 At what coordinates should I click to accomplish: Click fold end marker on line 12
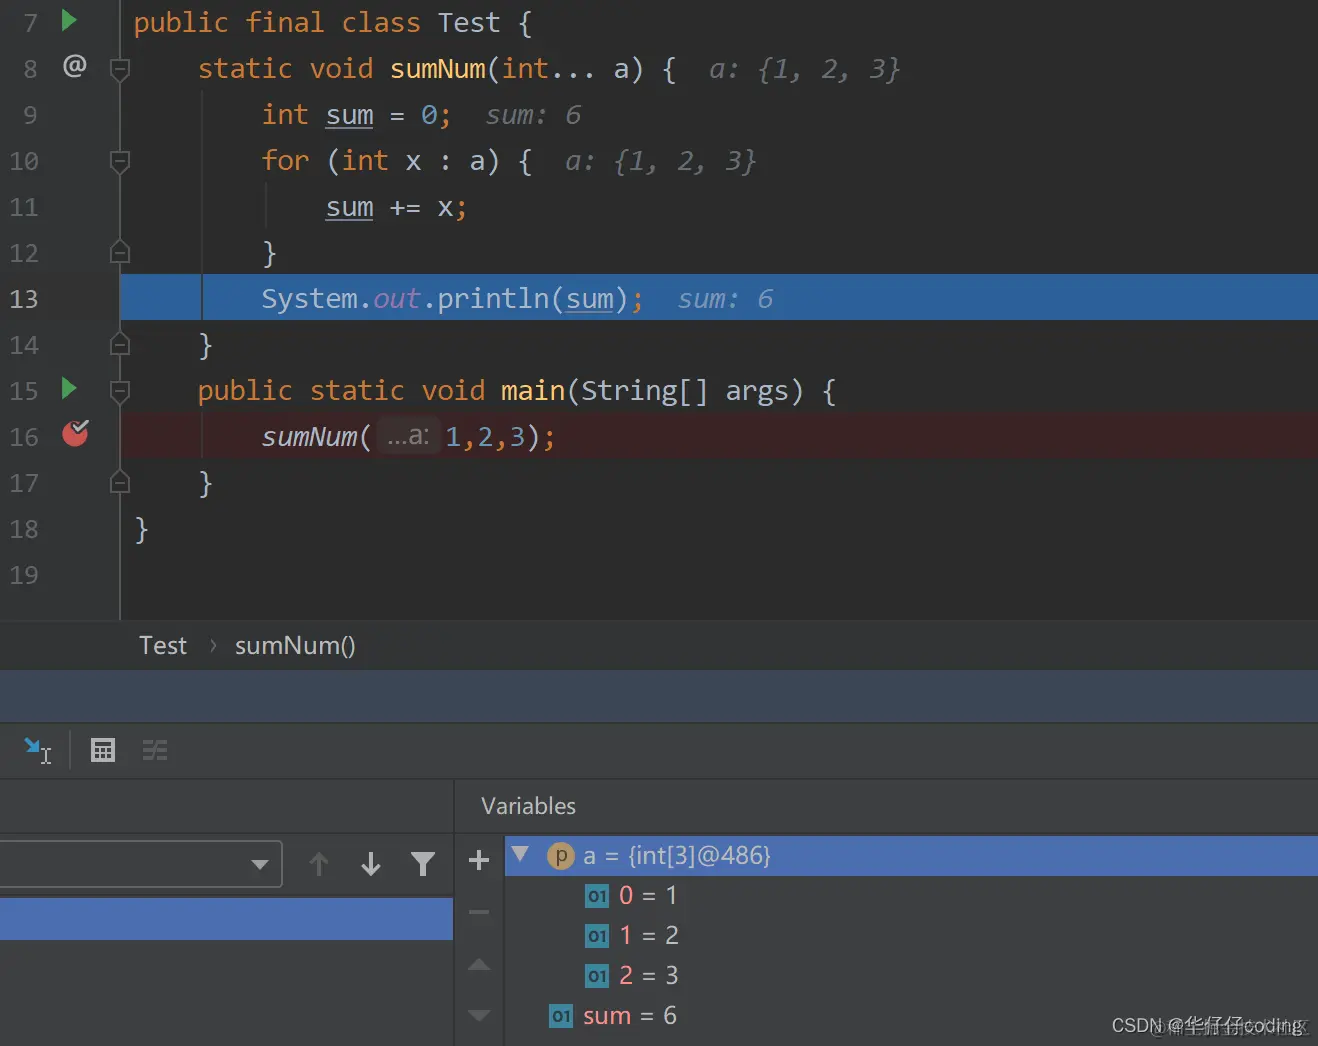[x=120, y=252]
